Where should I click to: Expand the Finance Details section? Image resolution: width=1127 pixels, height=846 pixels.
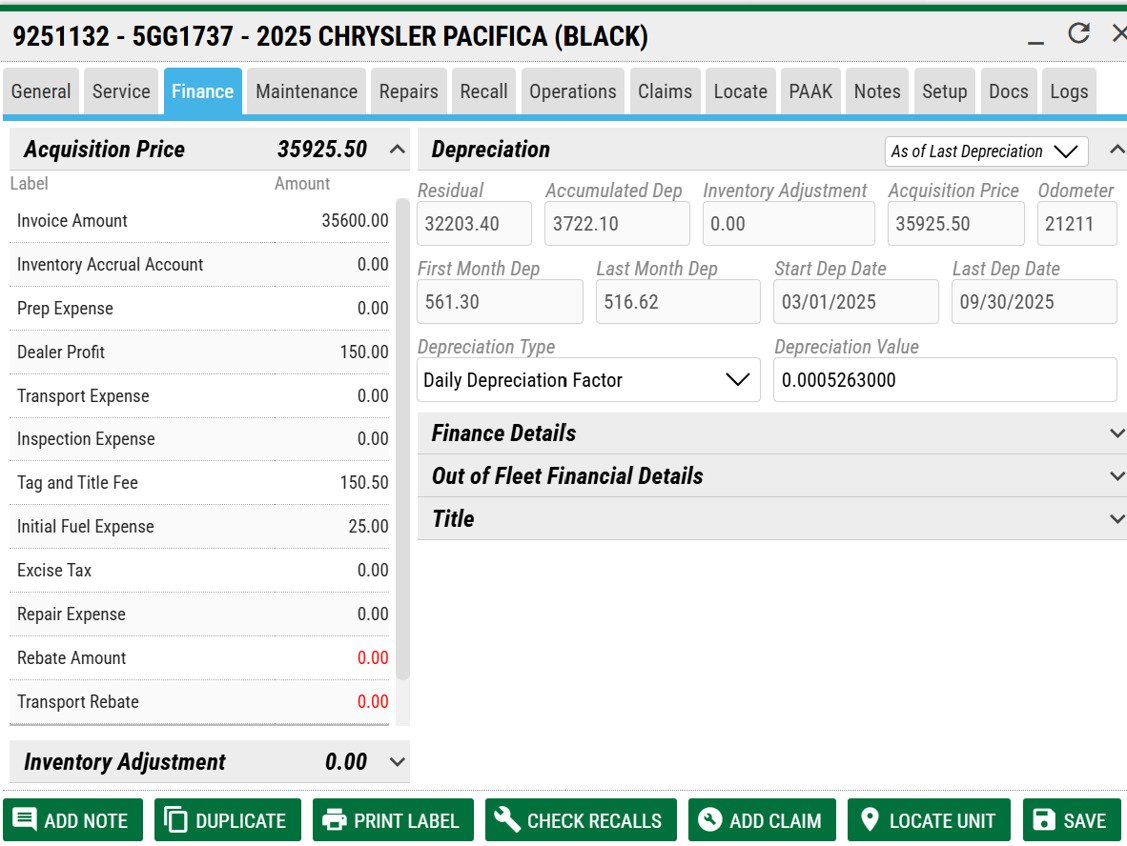tap(1117, 434)
